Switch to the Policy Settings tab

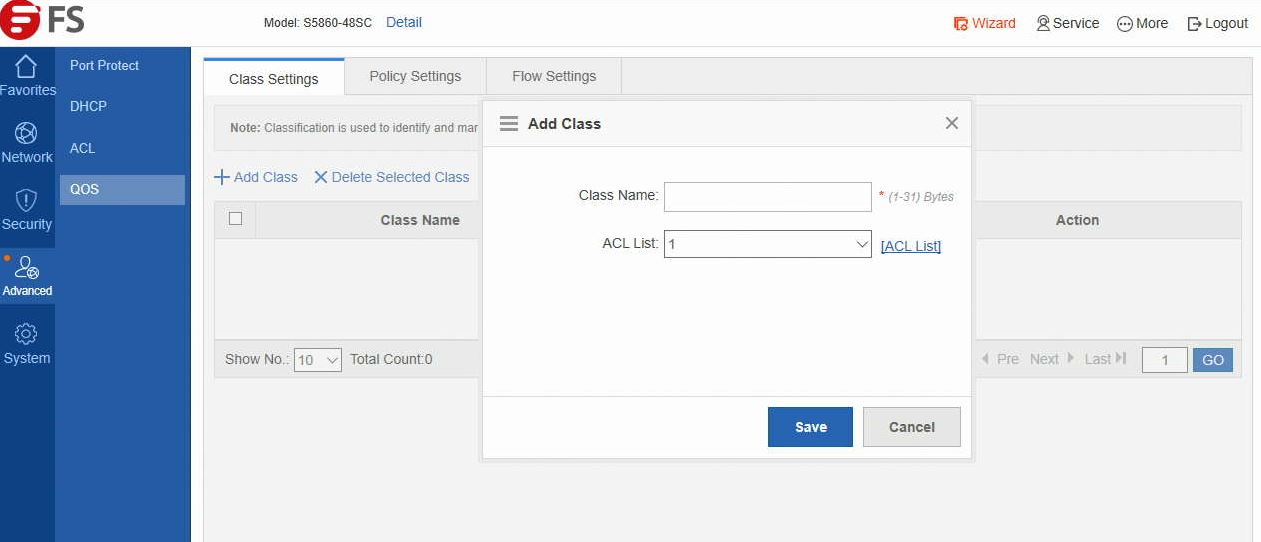point(415,76)
